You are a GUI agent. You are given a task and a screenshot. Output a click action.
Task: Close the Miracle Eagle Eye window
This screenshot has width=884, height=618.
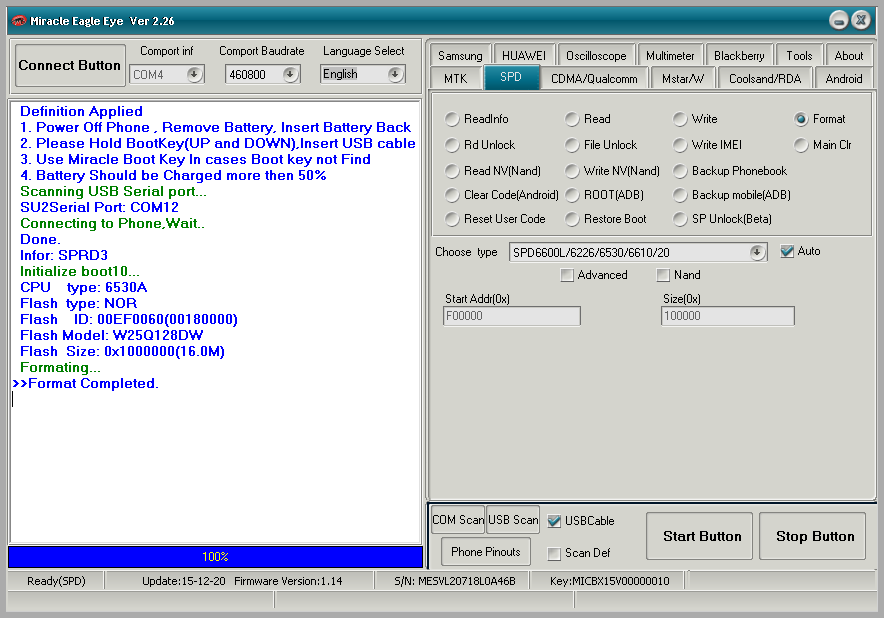pos(861,21)
